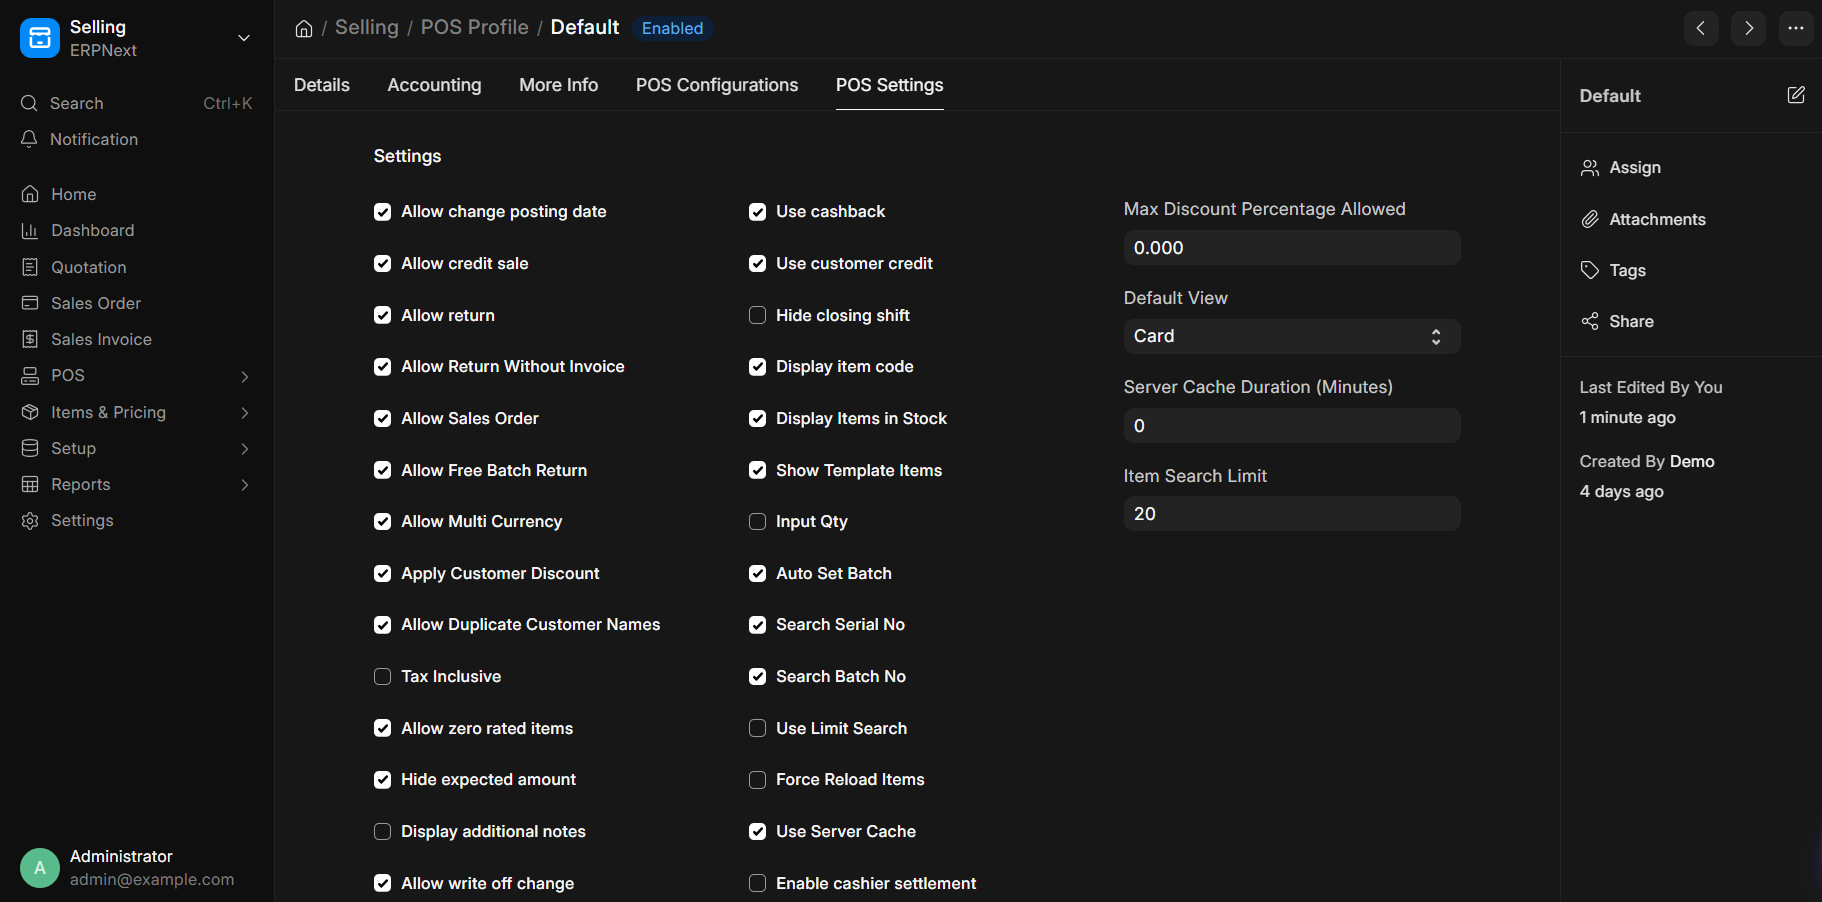Check Enable cashier settlement
Viewport: 1822px width, 902px height.
point(757,883)
